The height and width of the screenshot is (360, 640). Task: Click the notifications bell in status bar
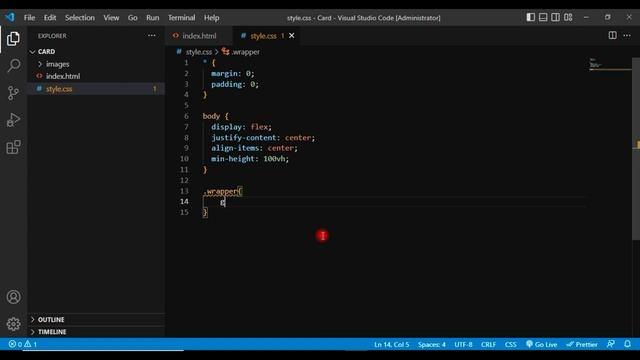point(627,344)
